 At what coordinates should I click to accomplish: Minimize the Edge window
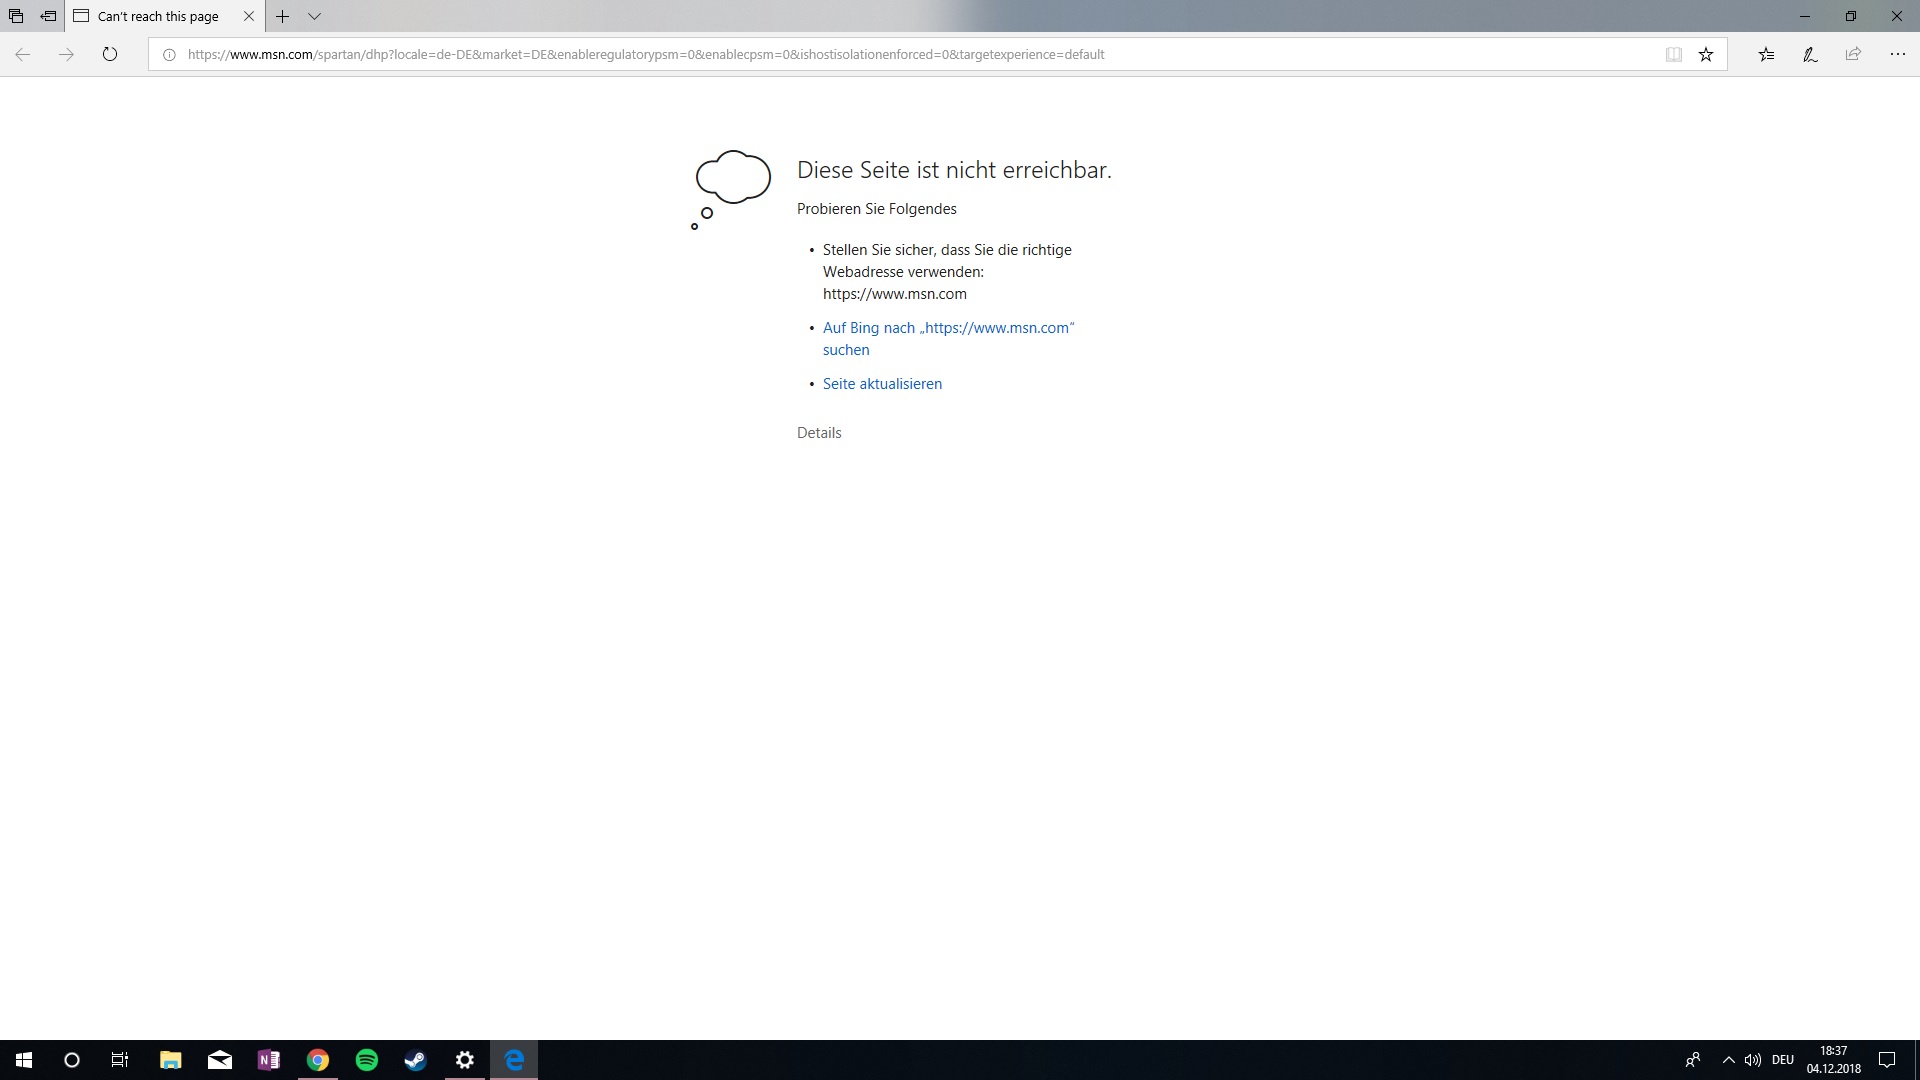tap(1805, 16)
